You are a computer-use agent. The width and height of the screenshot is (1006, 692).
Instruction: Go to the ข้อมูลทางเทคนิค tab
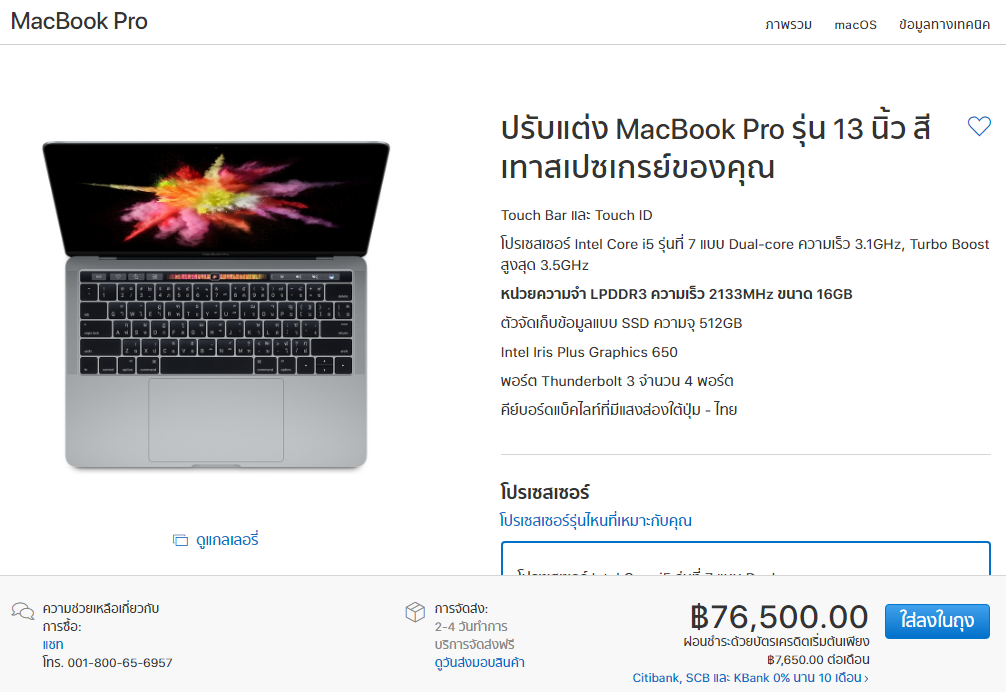(x=944, y=24)
